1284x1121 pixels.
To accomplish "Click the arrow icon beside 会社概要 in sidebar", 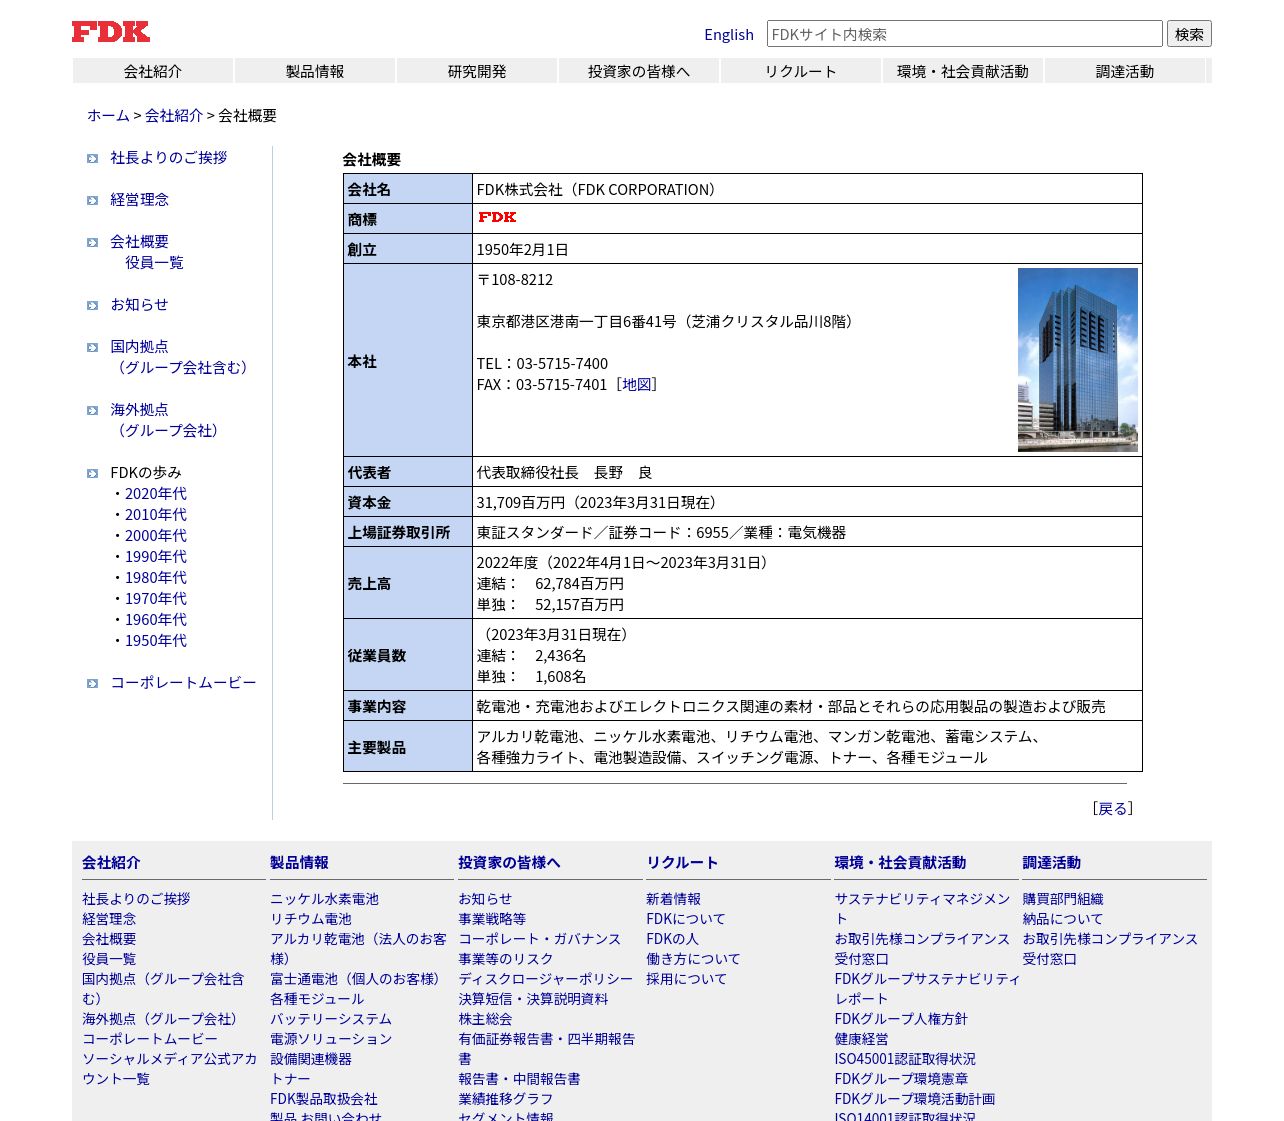I will pos(92,243).
